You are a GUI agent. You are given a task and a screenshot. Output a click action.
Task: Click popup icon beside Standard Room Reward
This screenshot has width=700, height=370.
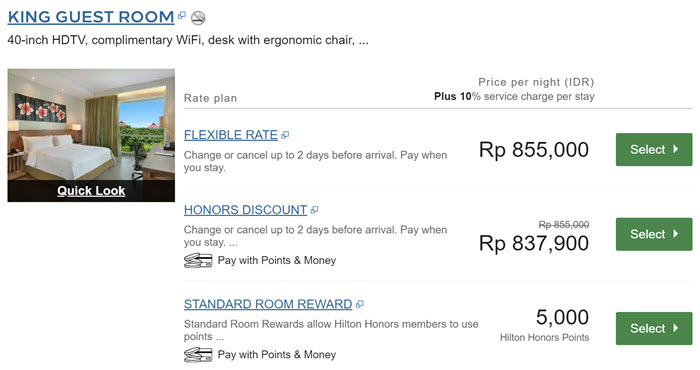tap(360, 304)
